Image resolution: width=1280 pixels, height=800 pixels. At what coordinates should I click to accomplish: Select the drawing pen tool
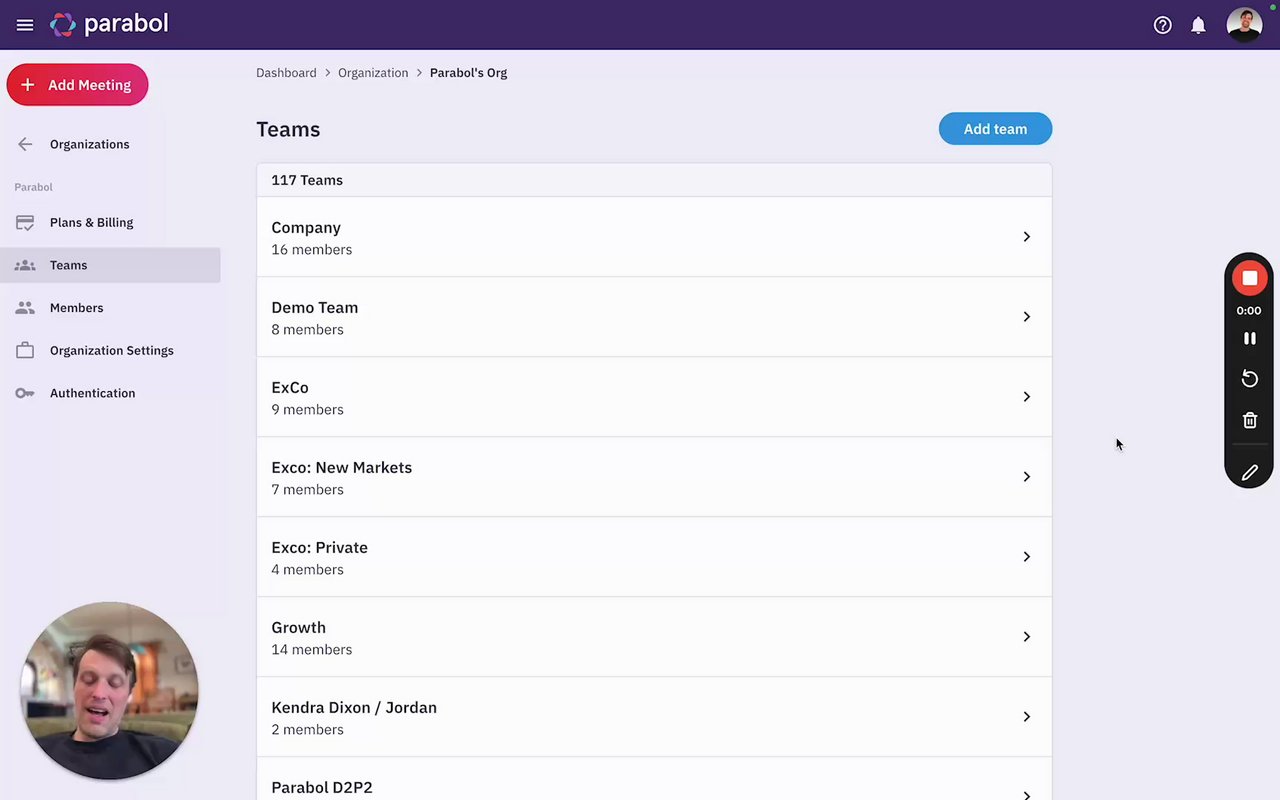click(x=1249, y=473)
